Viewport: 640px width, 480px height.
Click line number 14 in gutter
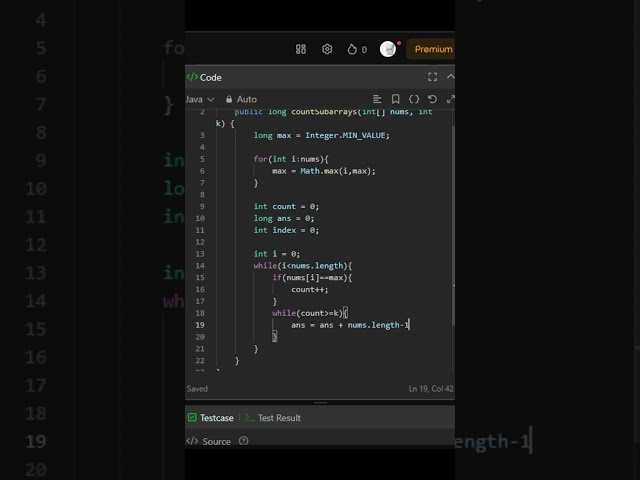pos(200,266)
